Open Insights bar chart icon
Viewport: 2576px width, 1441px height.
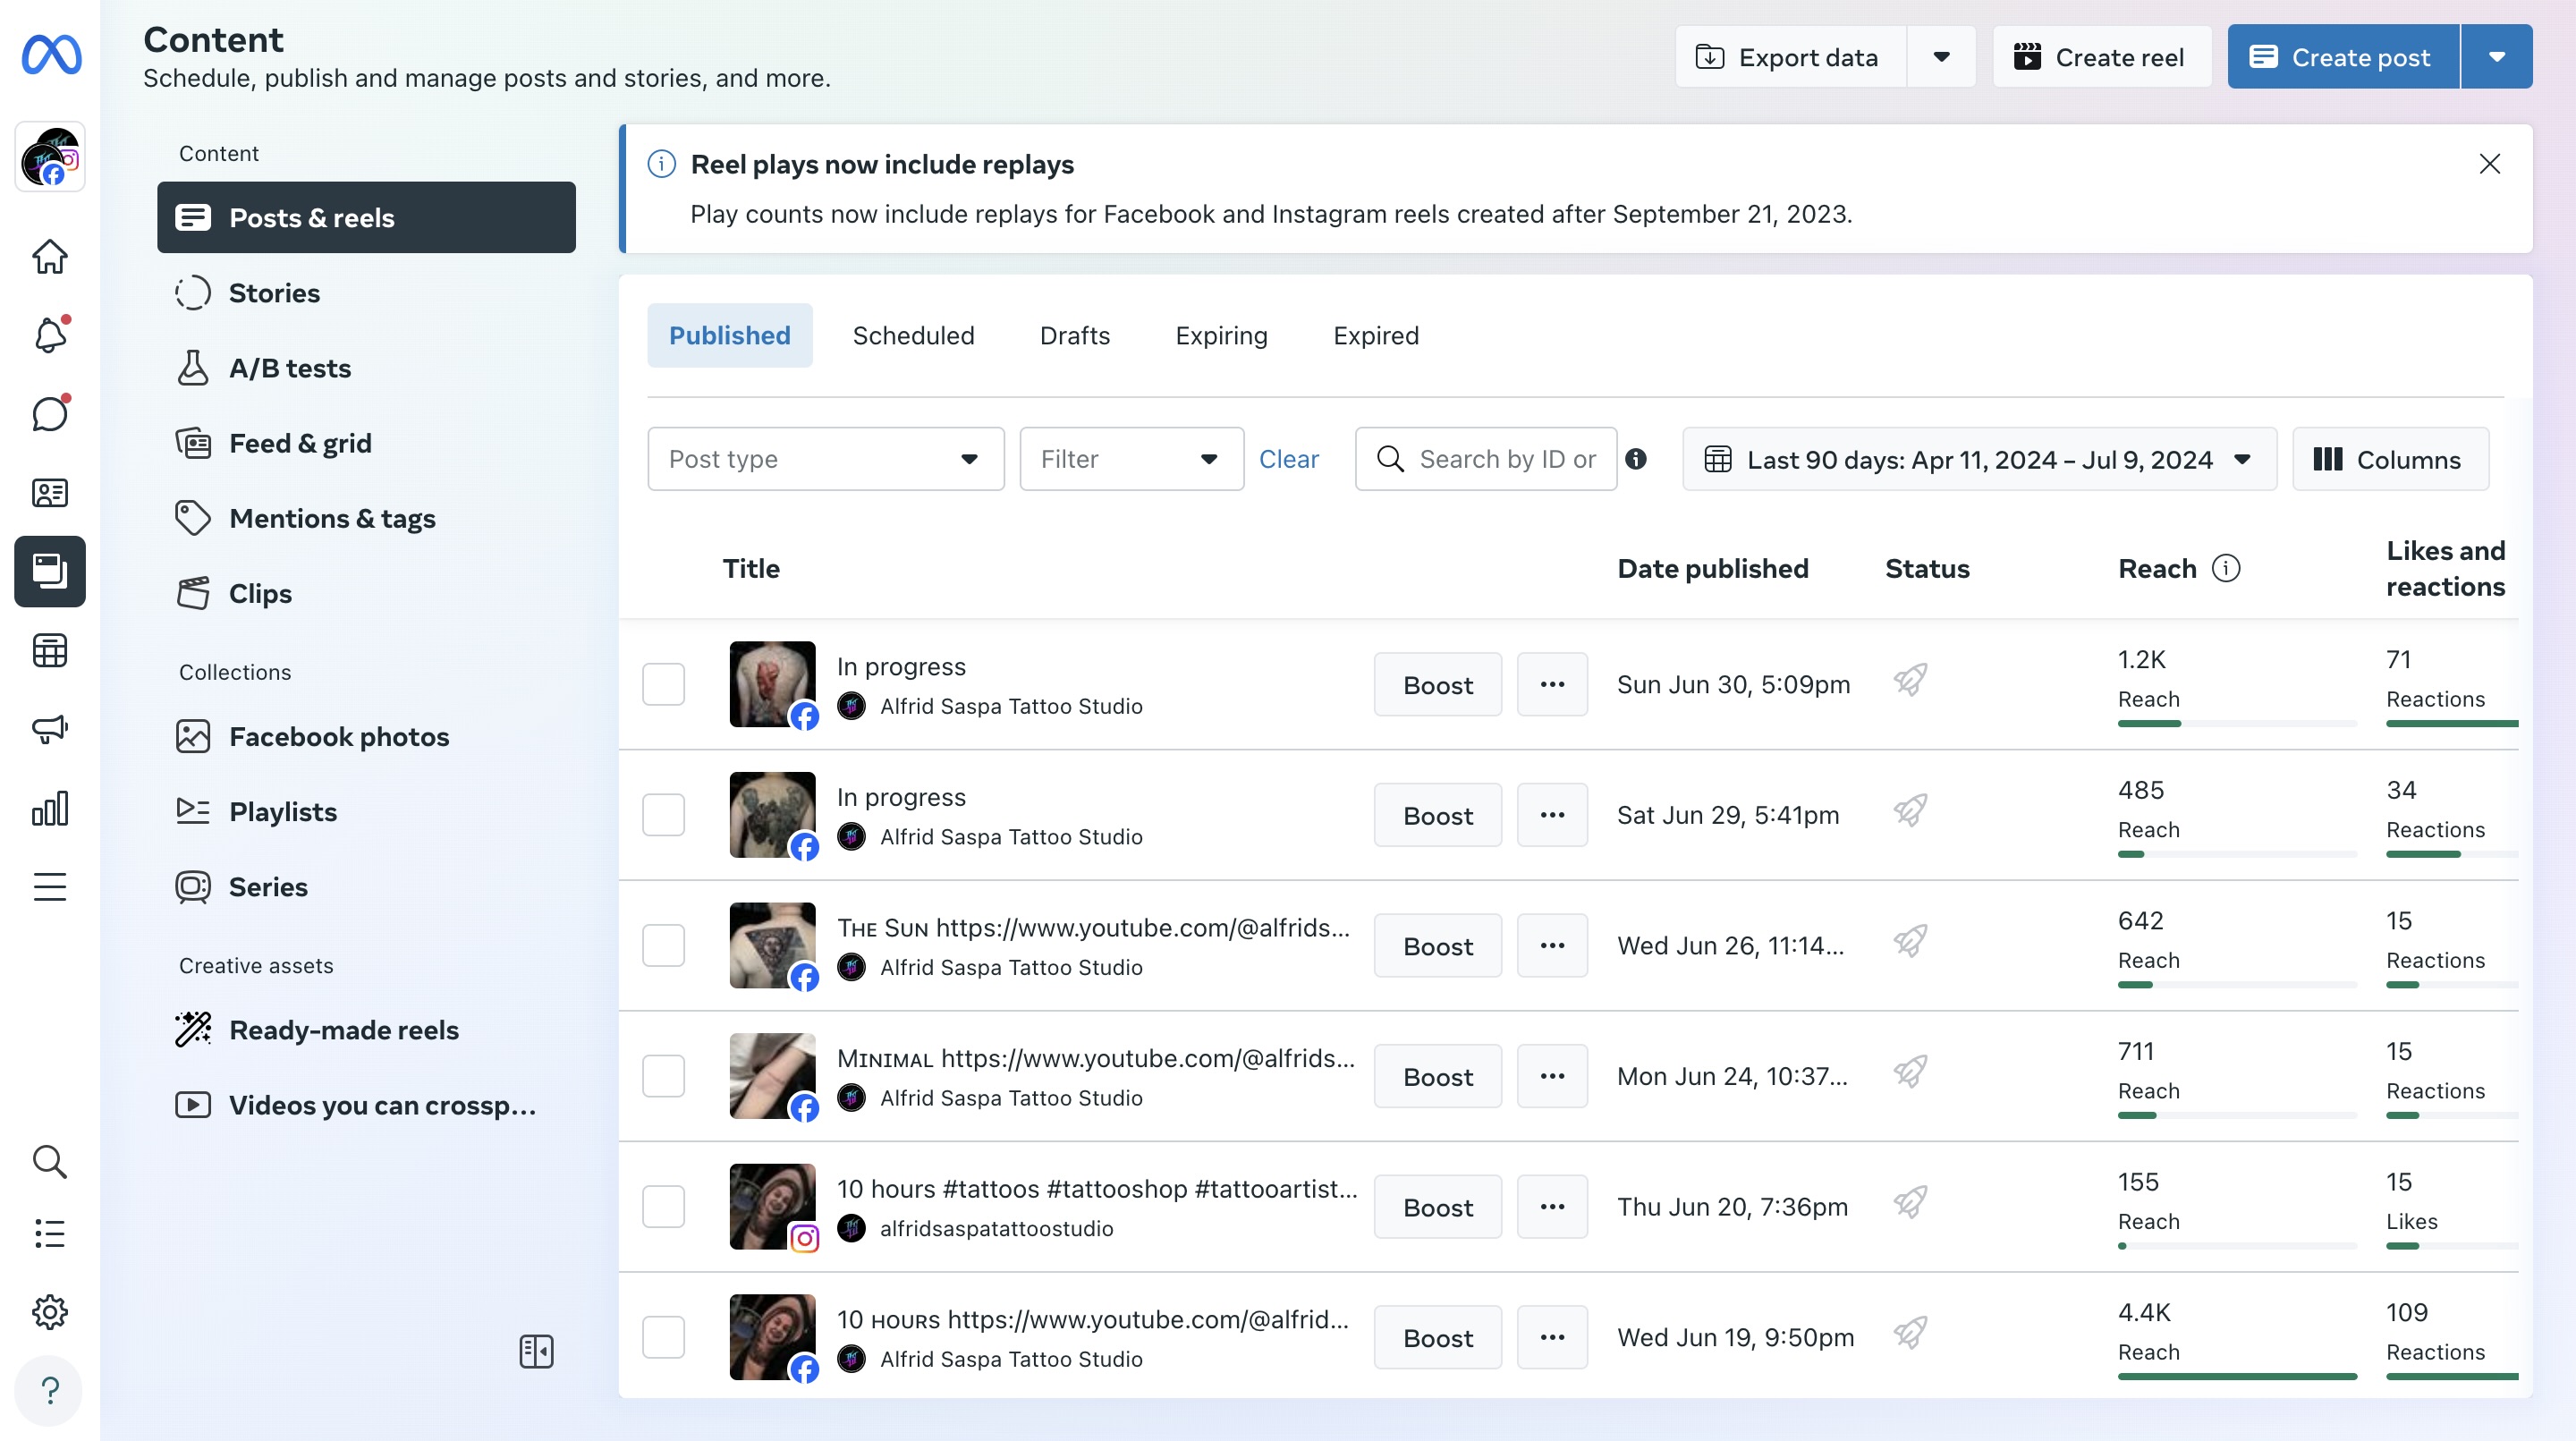pos(50,808)
